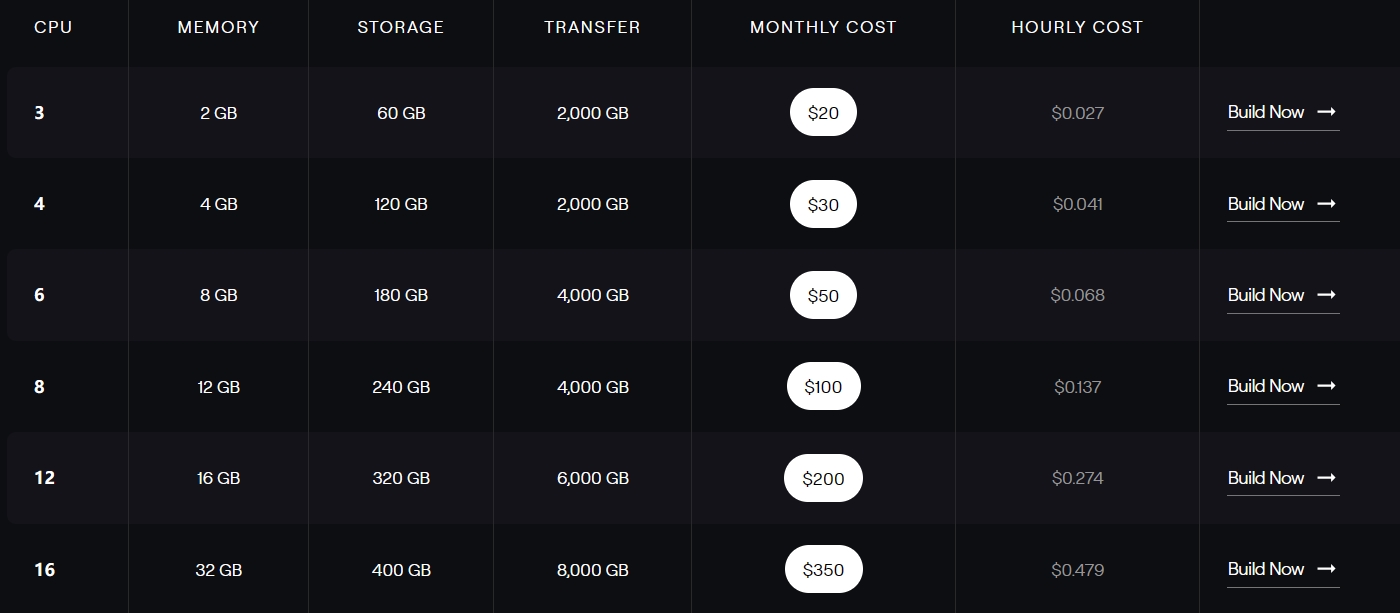The height and width of the screenshot is (613, 1400).
Task: Click the arrow icon in the 4 CPU row
Action: point(1327,204)
